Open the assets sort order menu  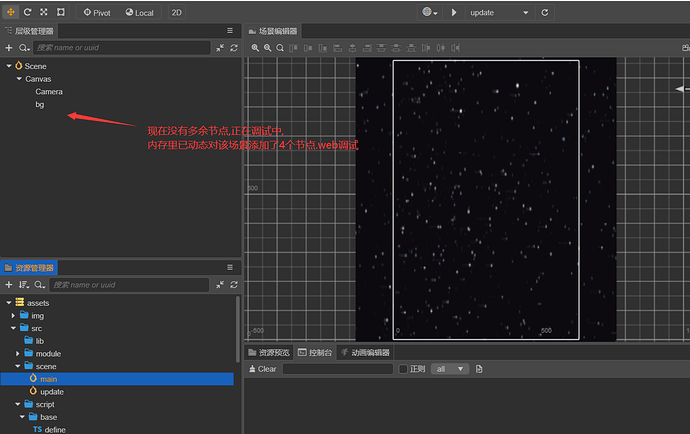[24, 285]
